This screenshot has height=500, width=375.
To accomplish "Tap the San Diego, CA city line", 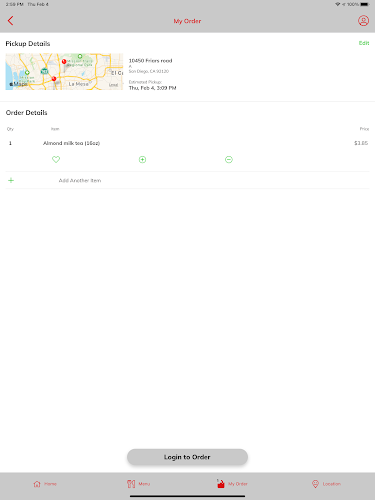I will [149, 71].
